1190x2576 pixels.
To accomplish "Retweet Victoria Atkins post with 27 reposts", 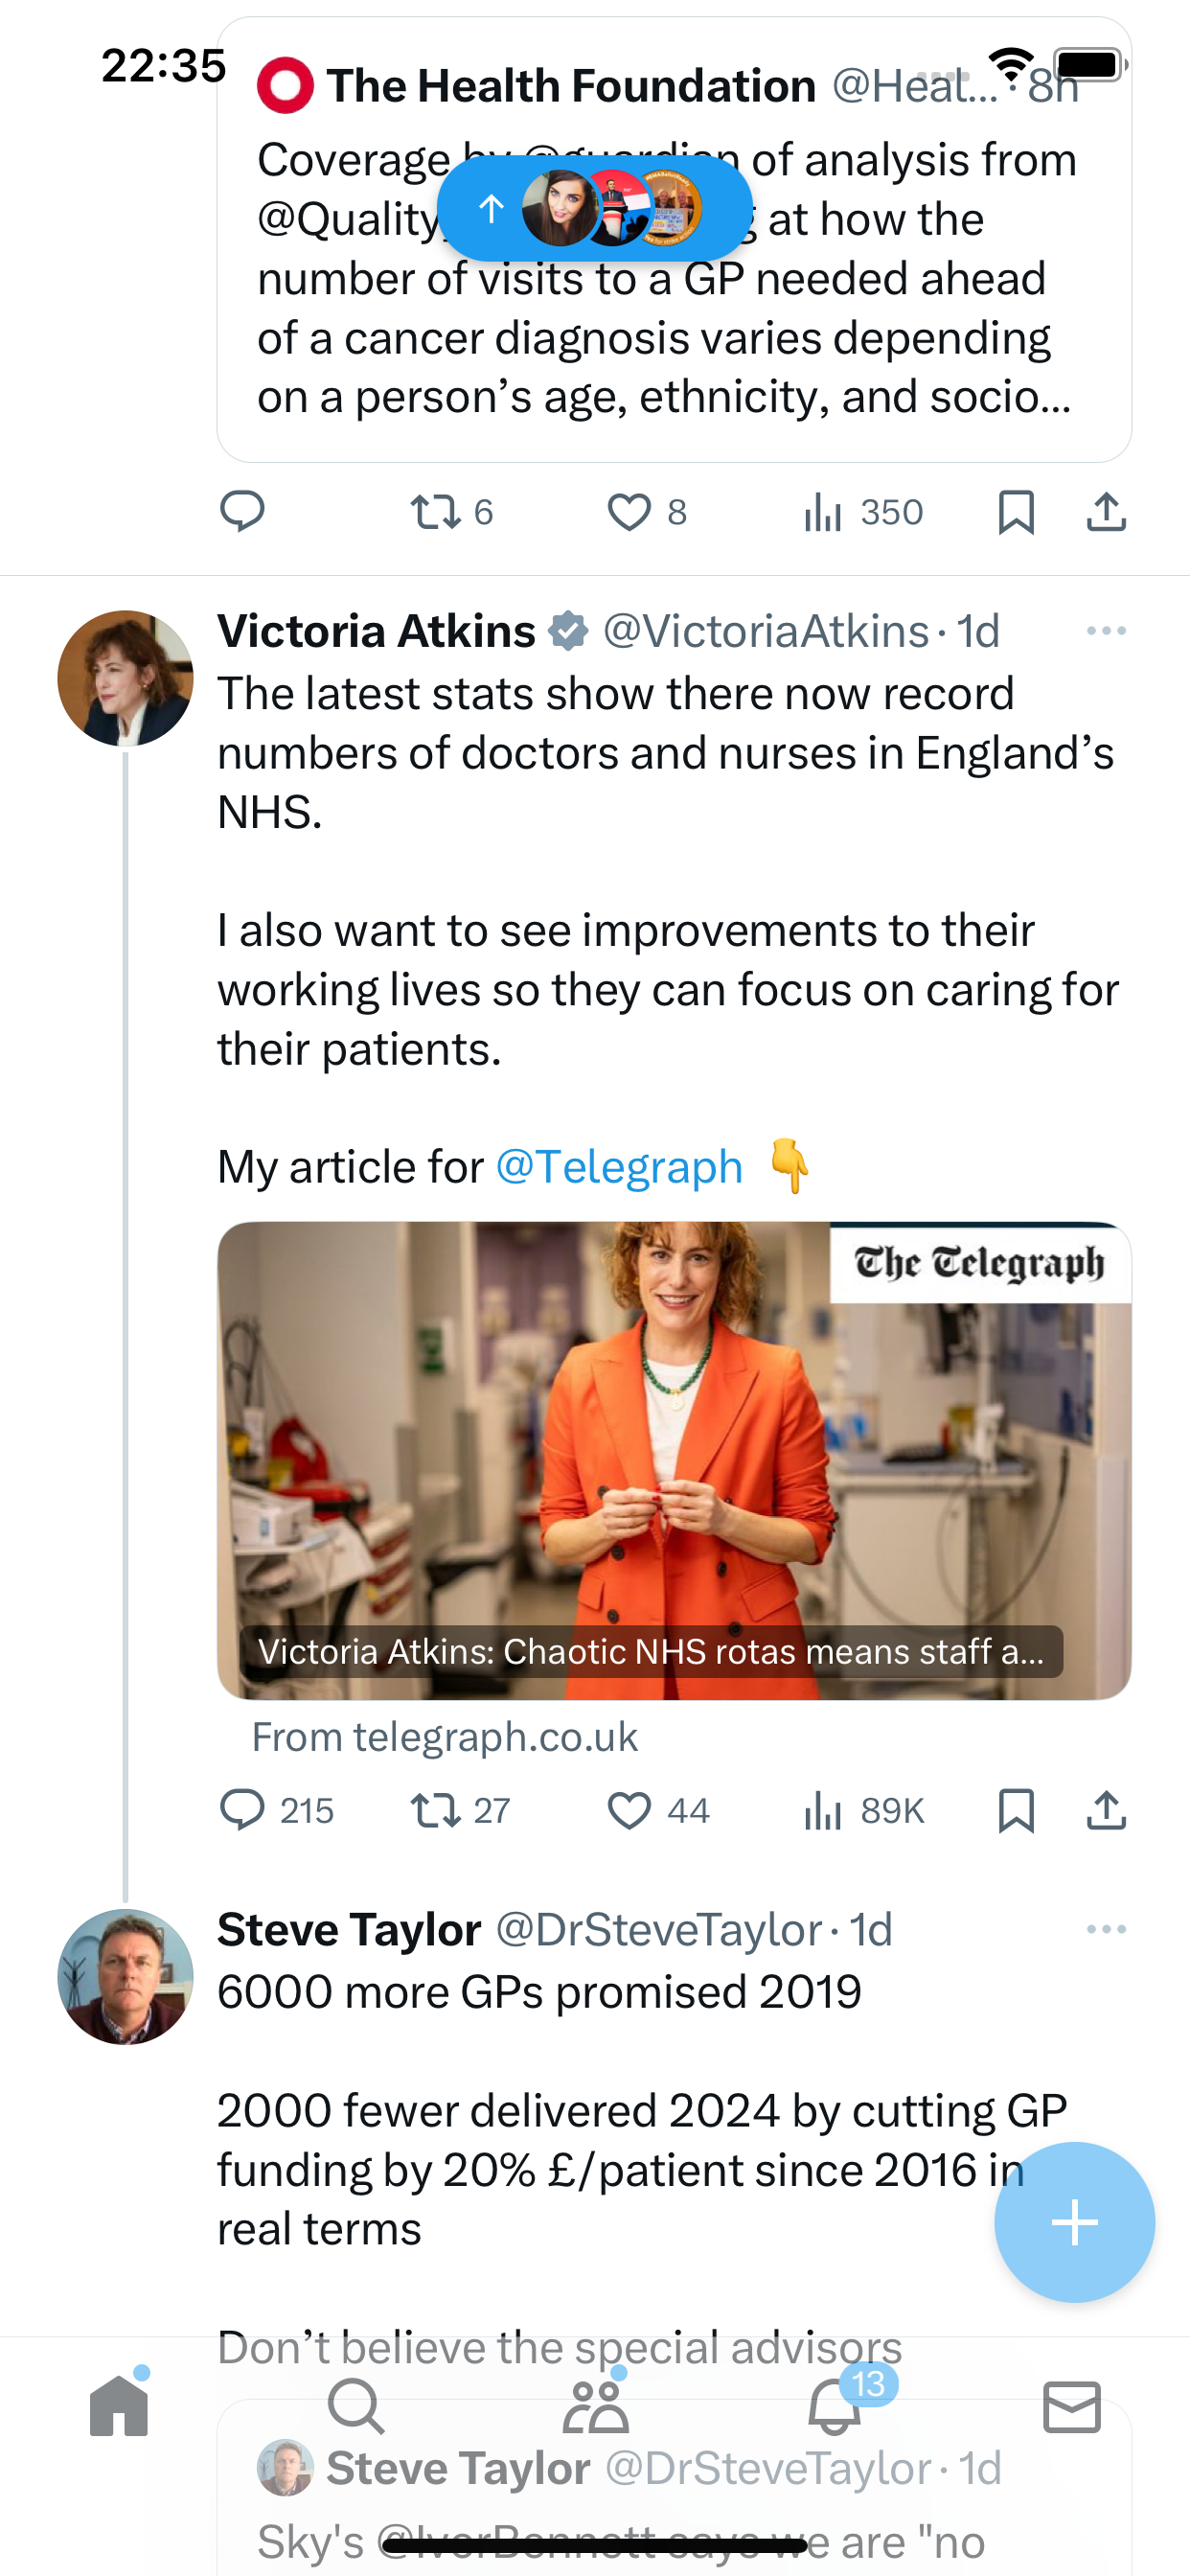I will pyautogui.click(x=460, y=1810).
